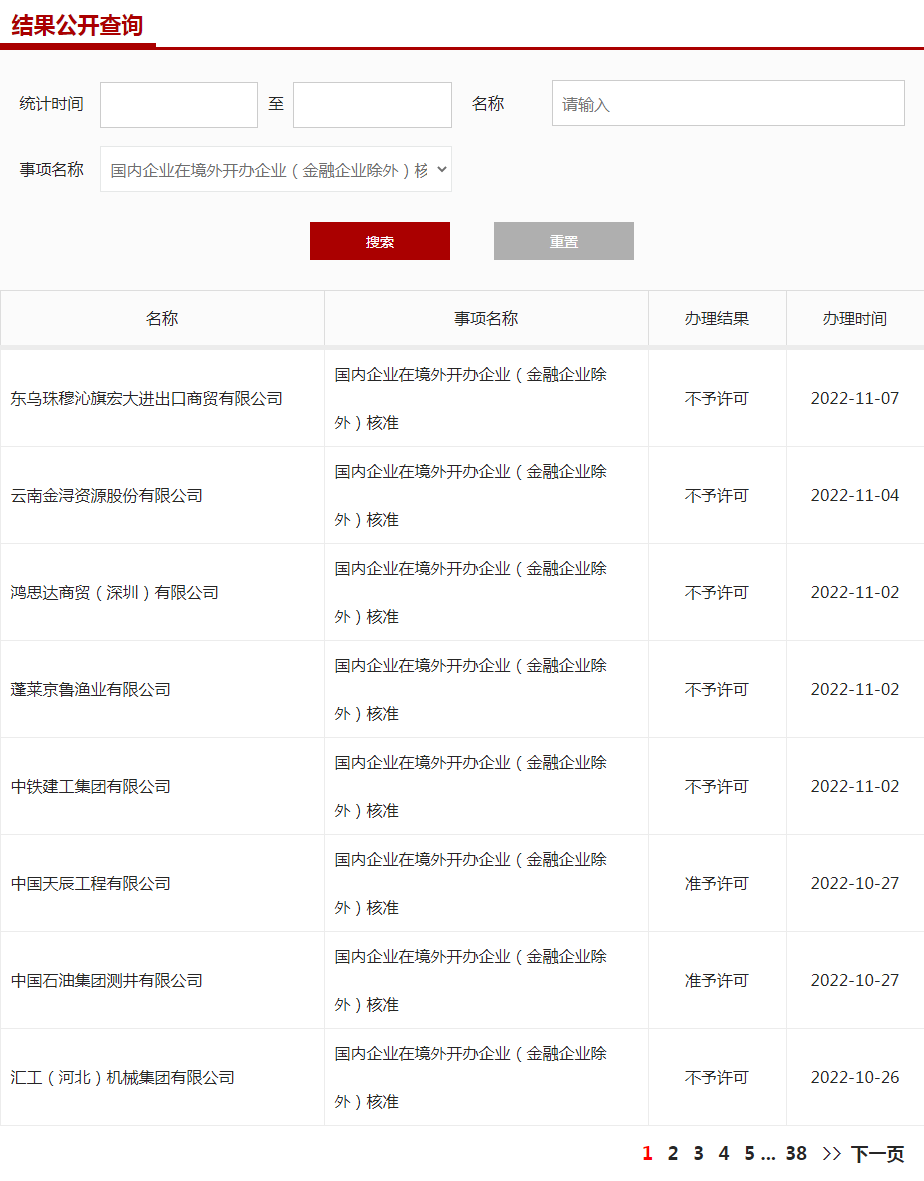Click the 事项名称 column header
This screenshot has height=1181, width=924.
[486, 319]
